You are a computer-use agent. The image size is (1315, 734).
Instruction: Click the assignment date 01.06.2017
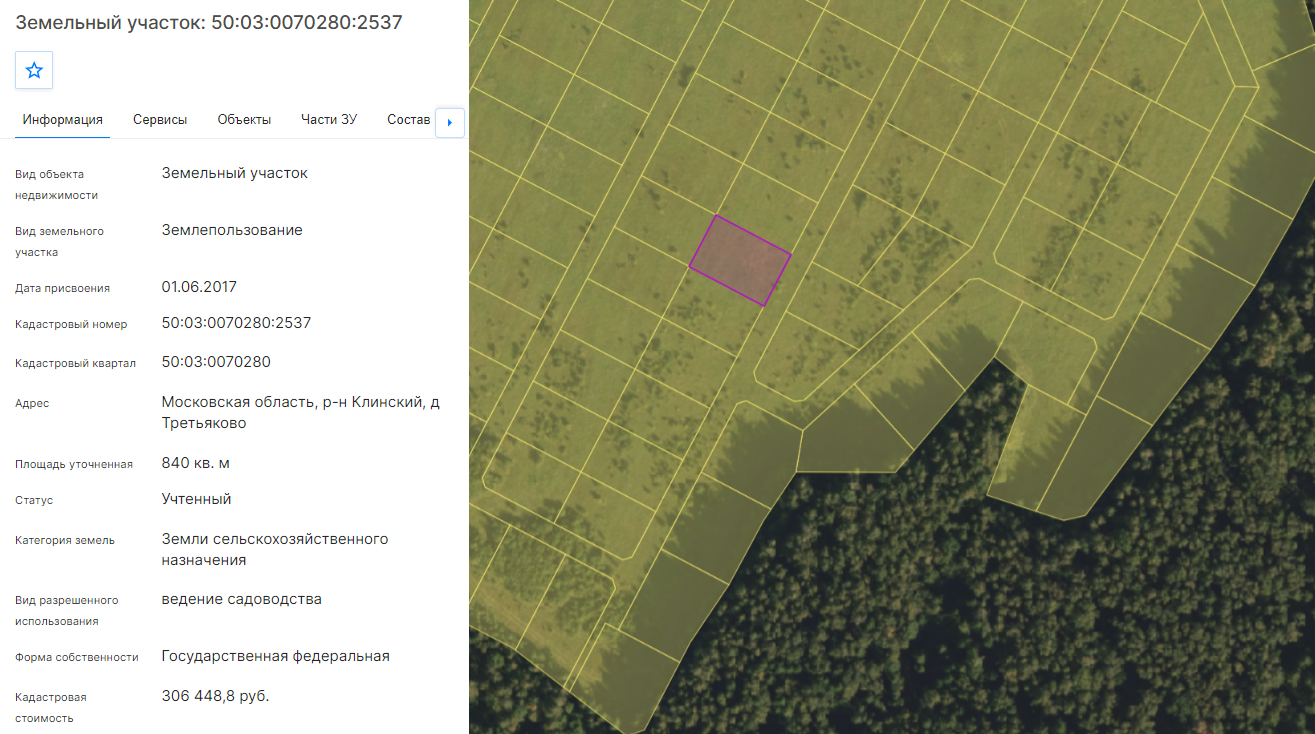click(199, 287)
